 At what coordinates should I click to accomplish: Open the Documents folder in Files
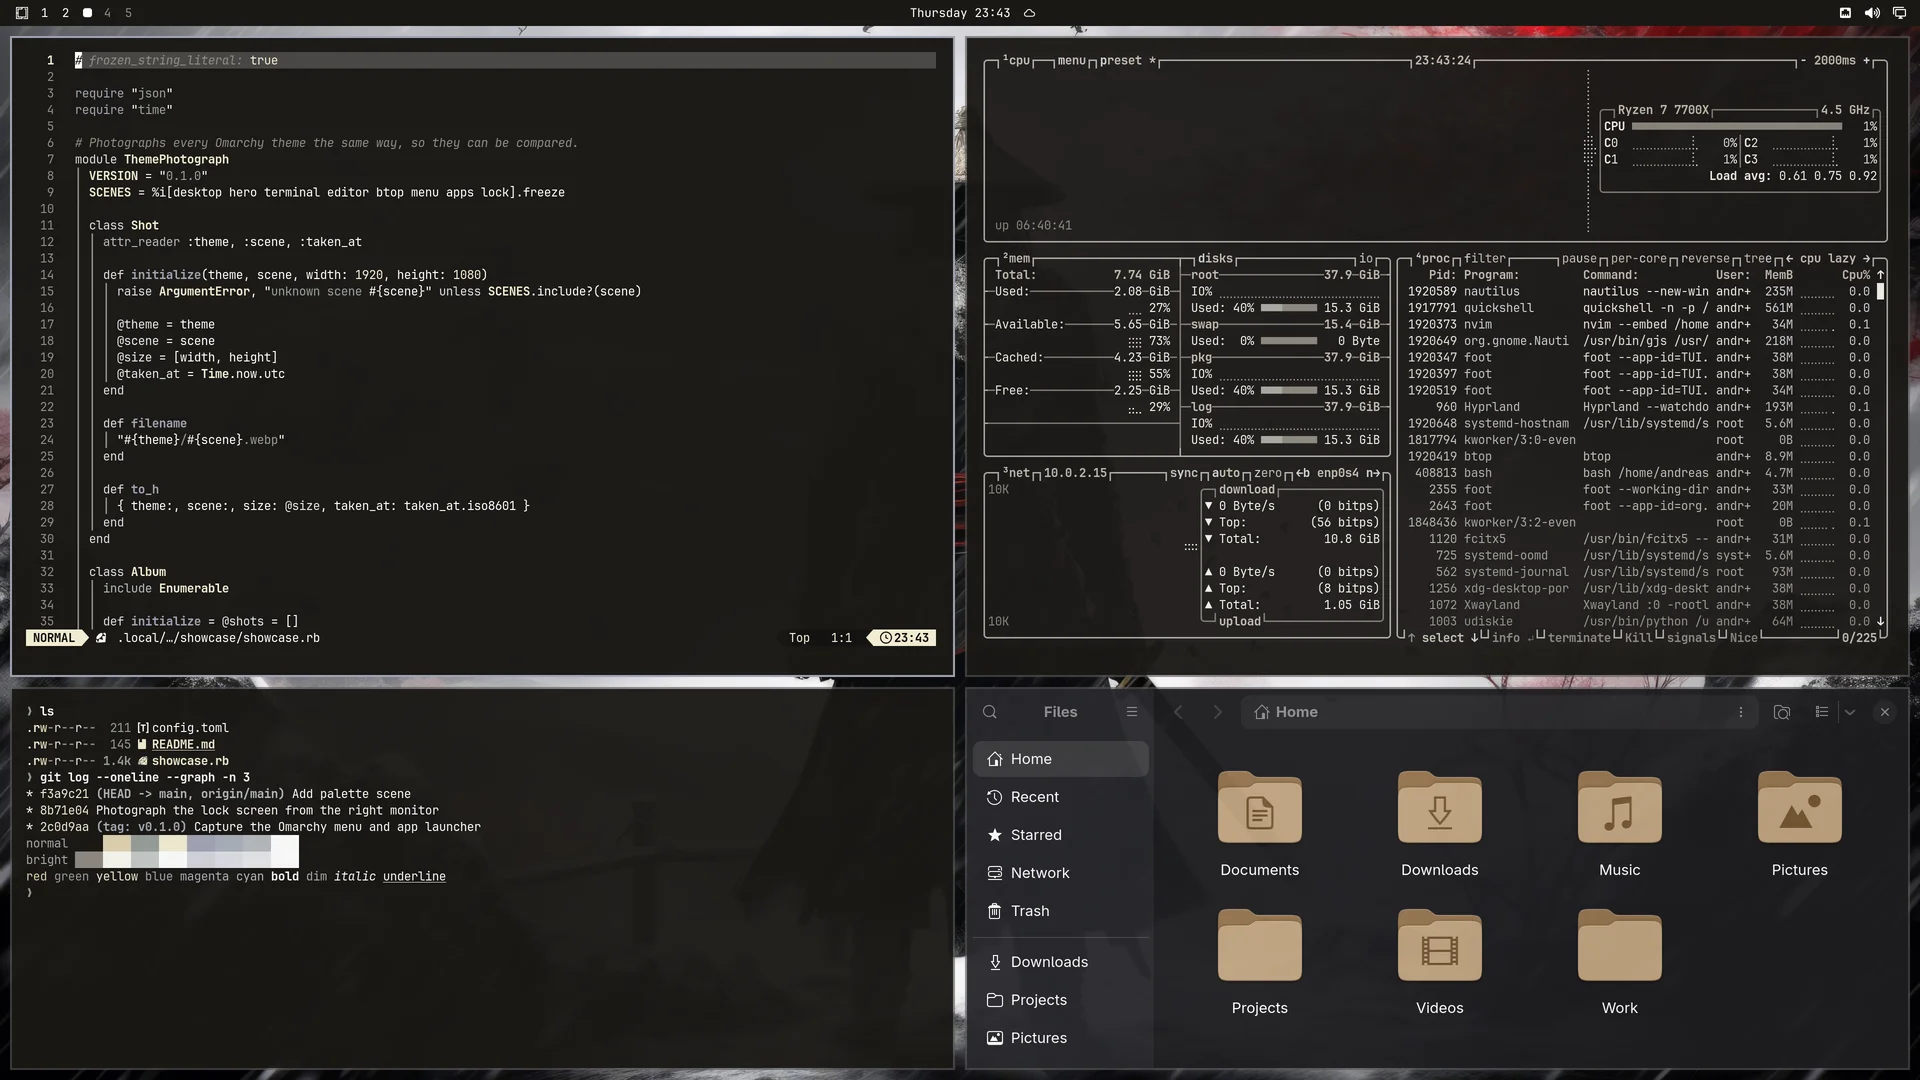point(1259,825)
